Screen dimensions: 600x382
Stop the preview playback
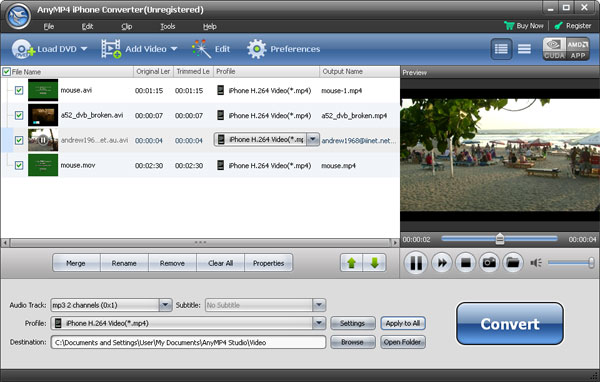point(465,263)
